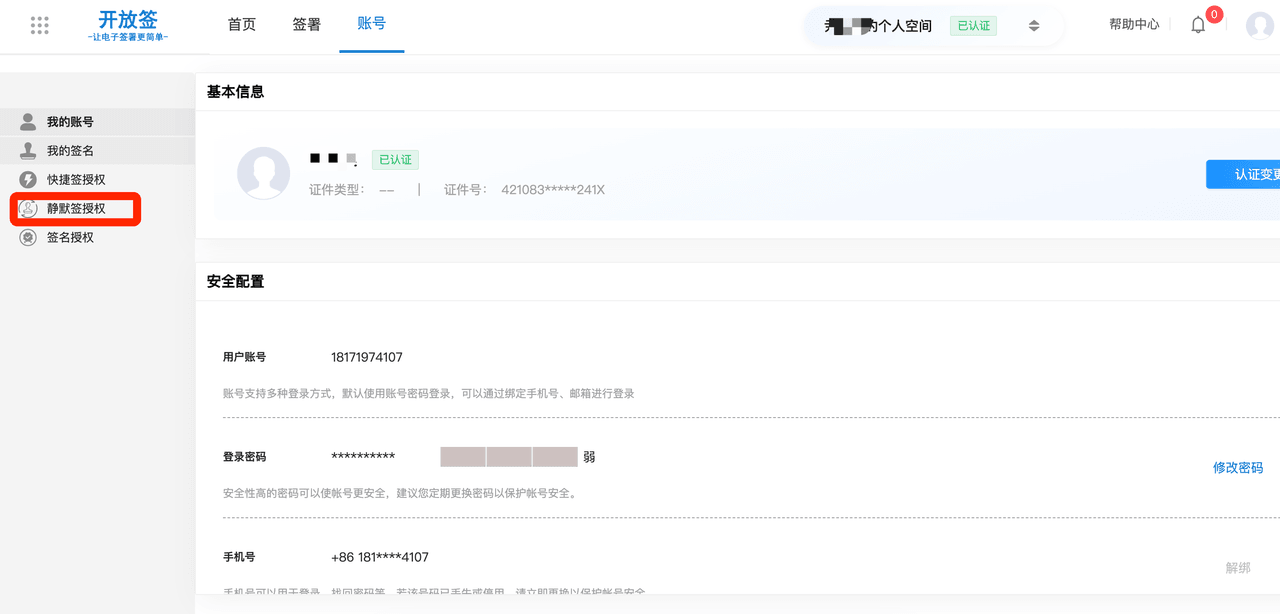Click the ID number 421083*****241X

coord(553,190)
